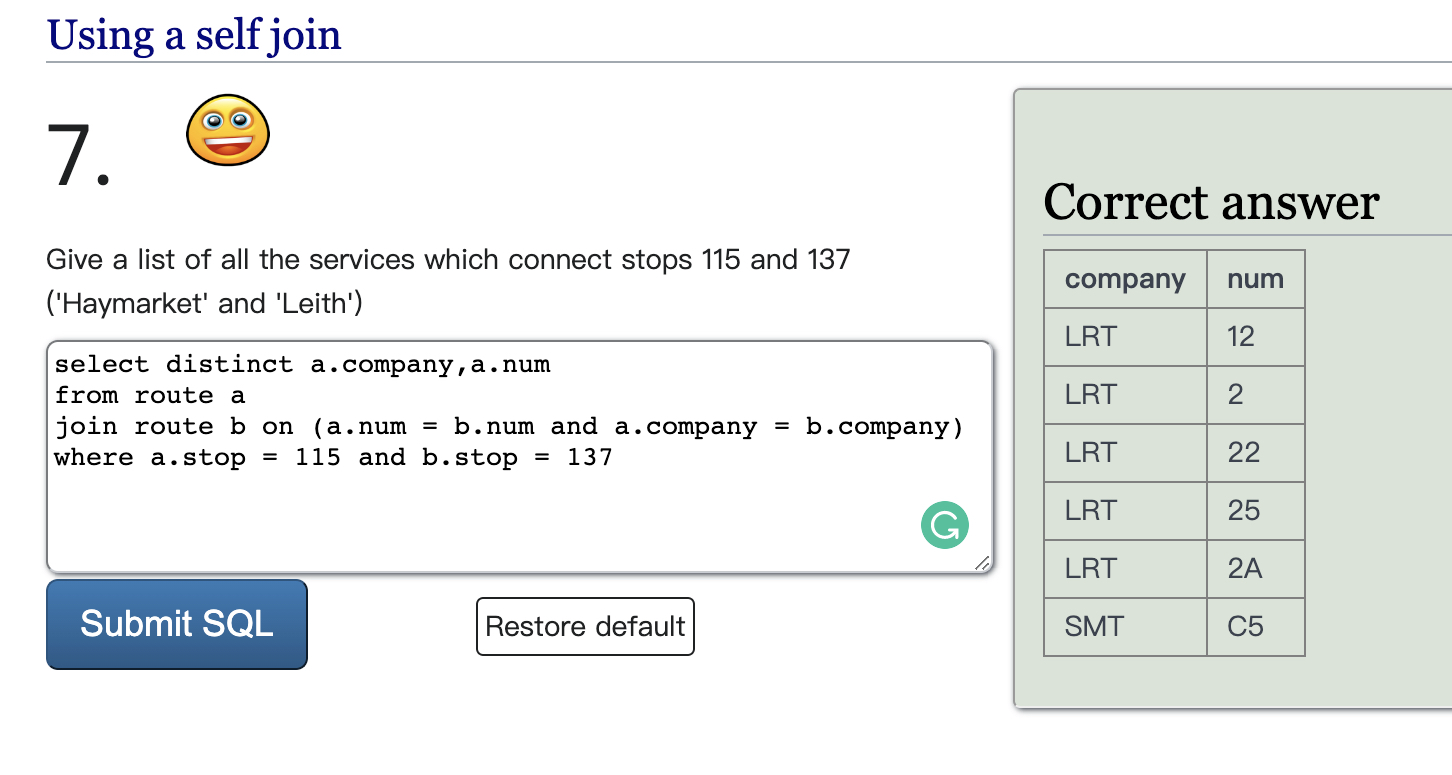
Task: Click the 'Using a self join' heading
Action: click(195, 36)
